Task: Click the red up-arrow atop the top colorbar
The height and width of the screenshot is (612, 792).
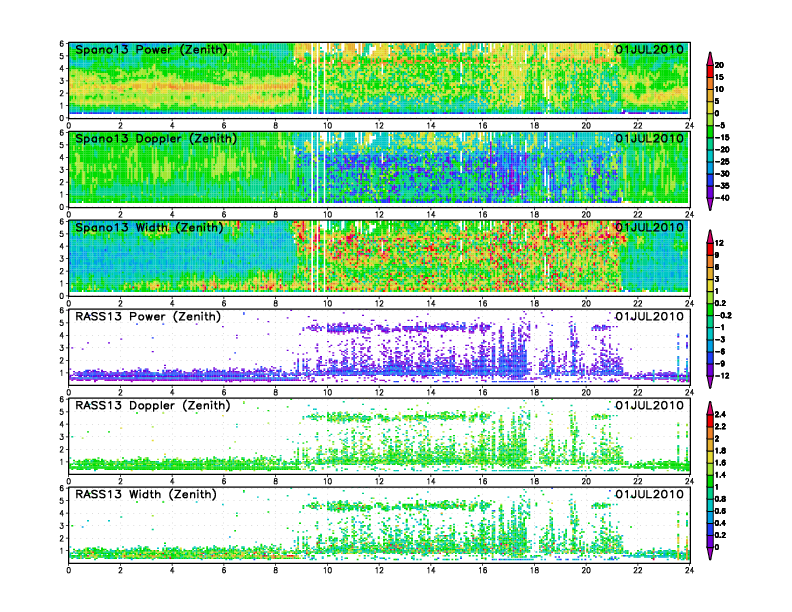Action: point(709,54)
